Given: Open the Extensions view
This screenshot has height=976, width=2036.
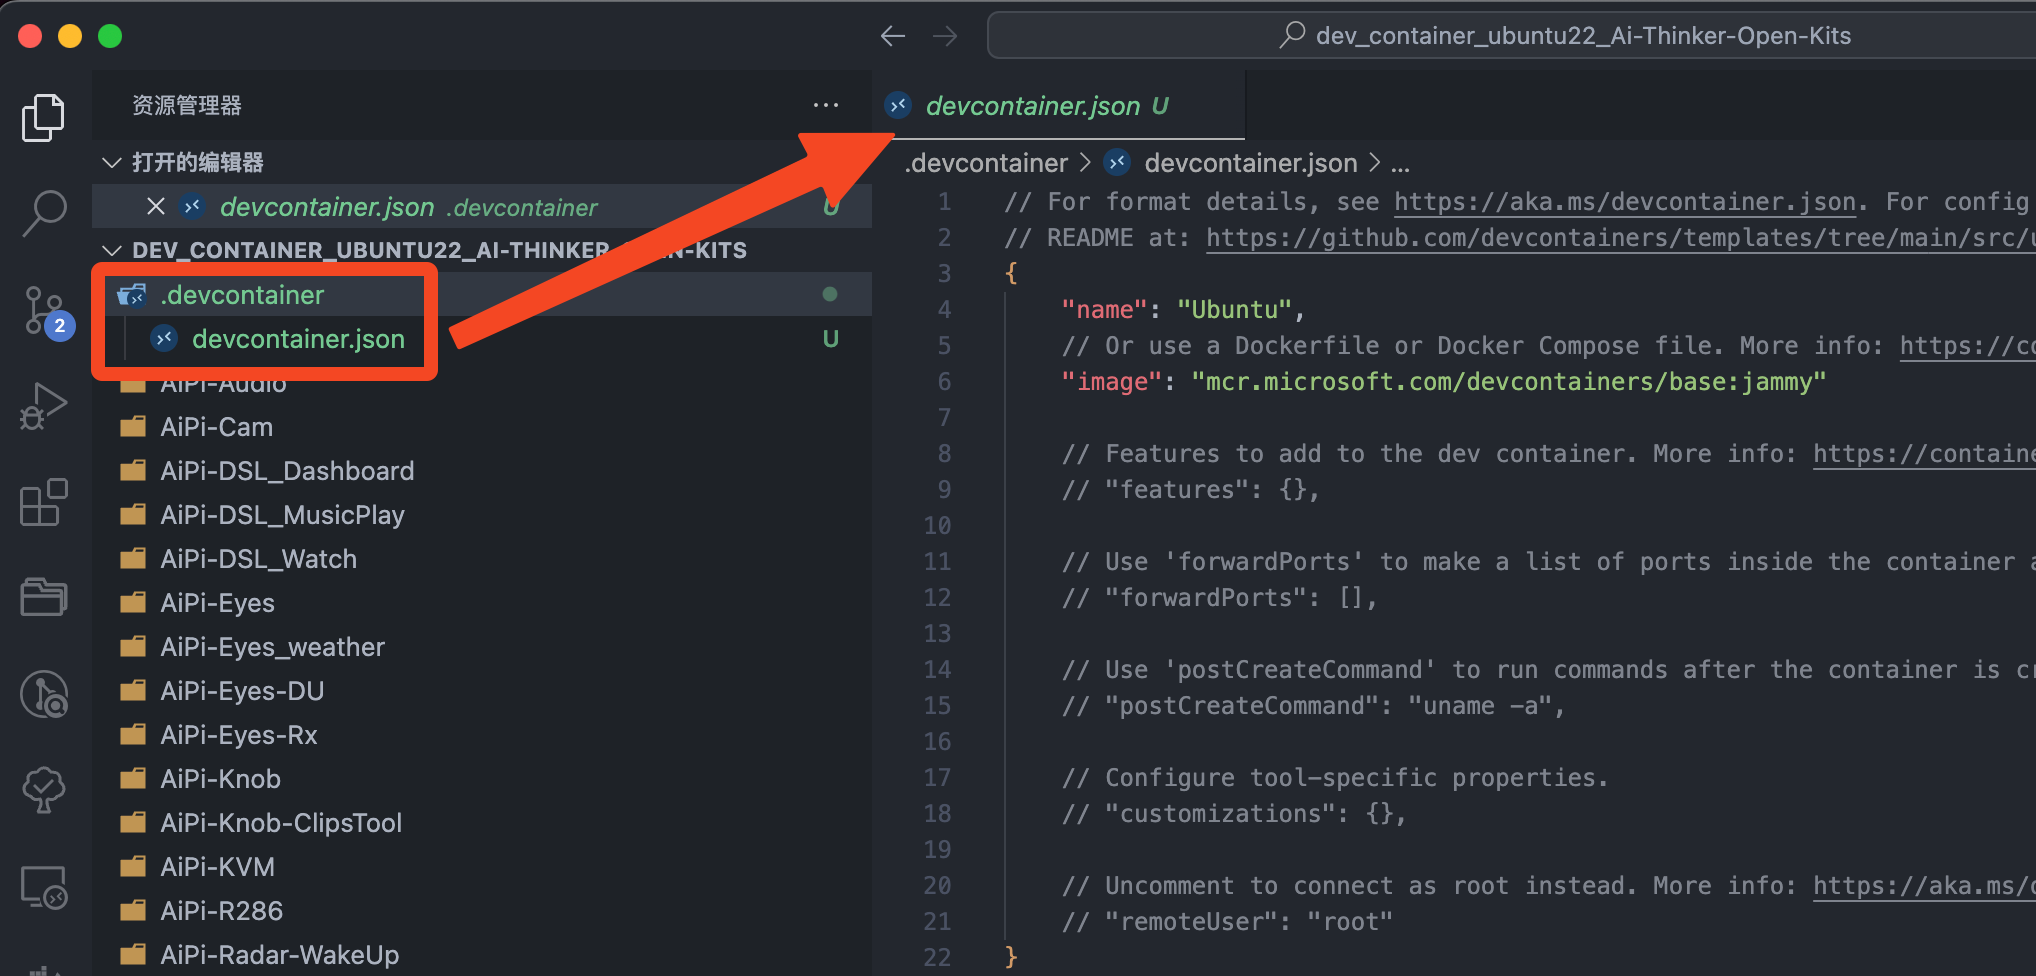Looking at the screenshot, I should point(43,502).
